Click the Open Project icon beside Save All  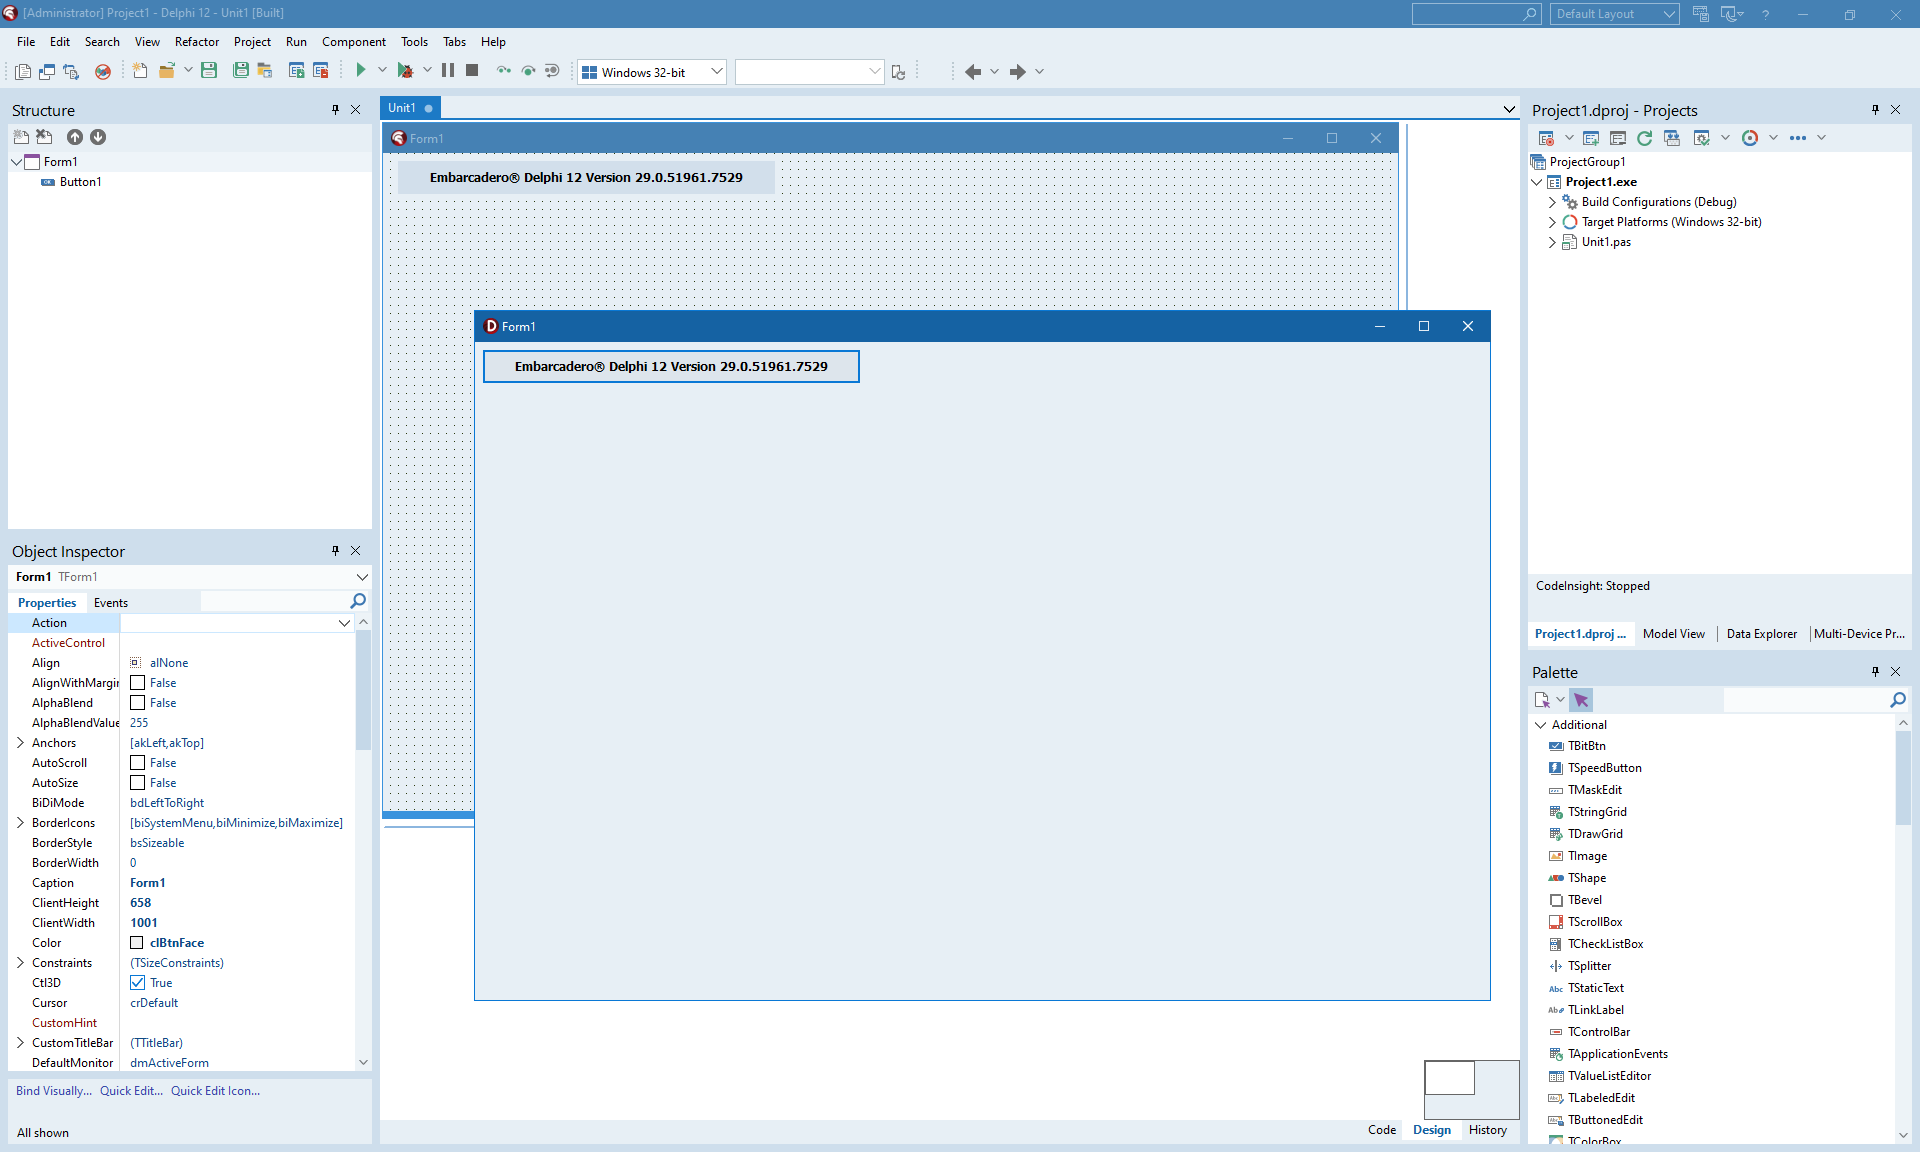coord(265,70)
